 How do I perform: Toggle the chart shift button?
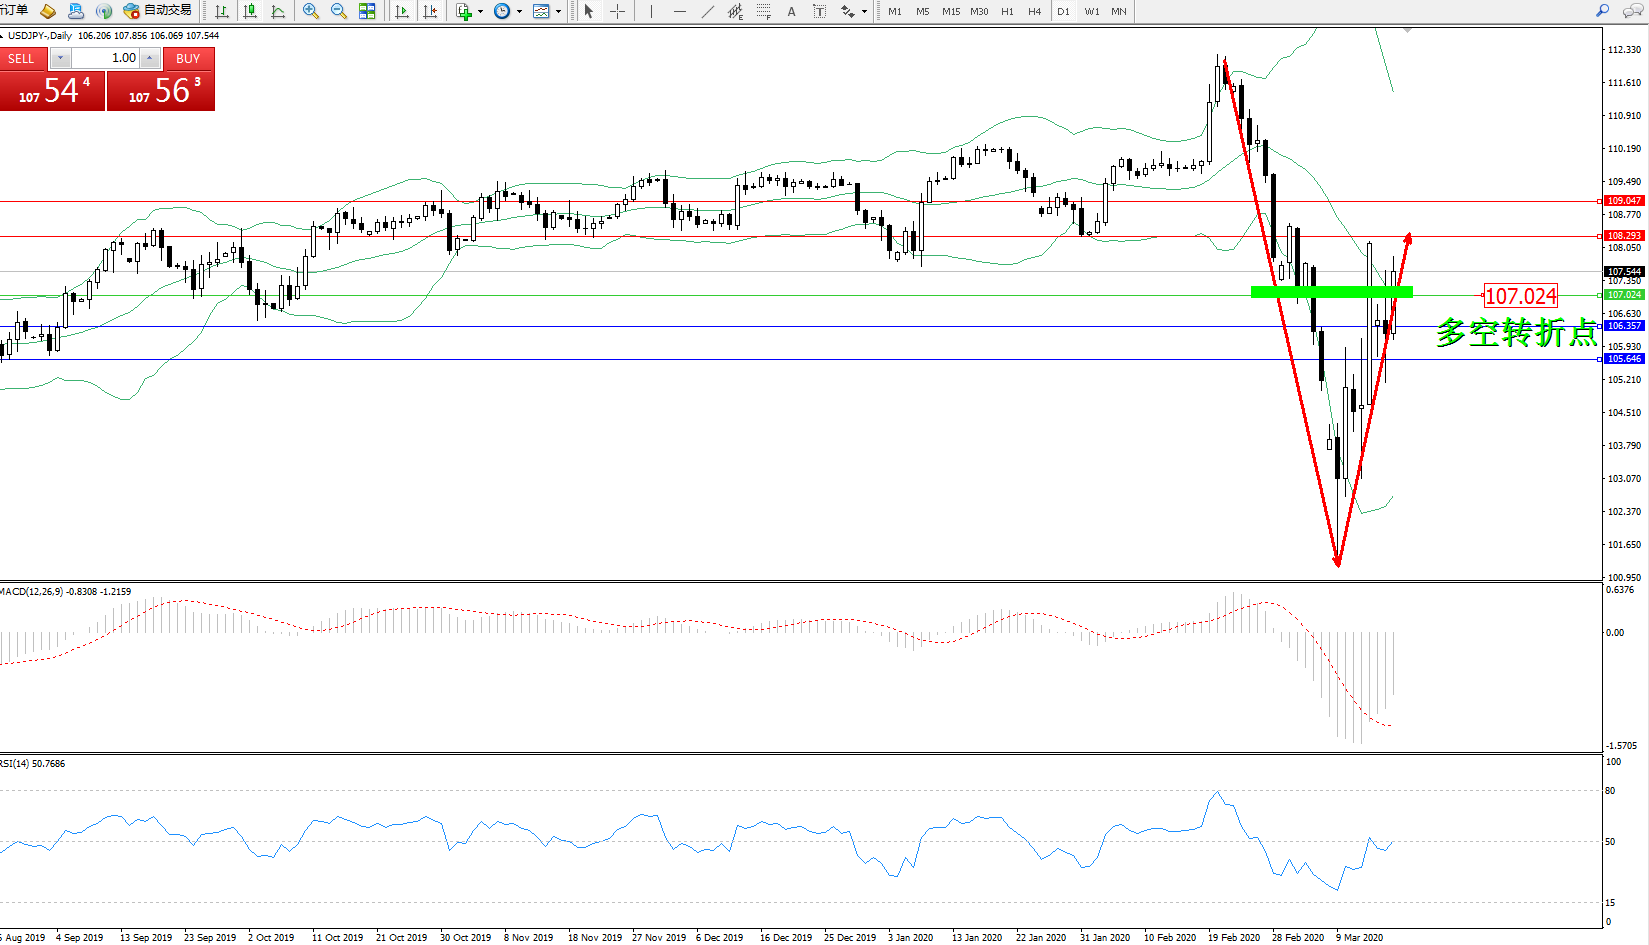click(430, 11)
